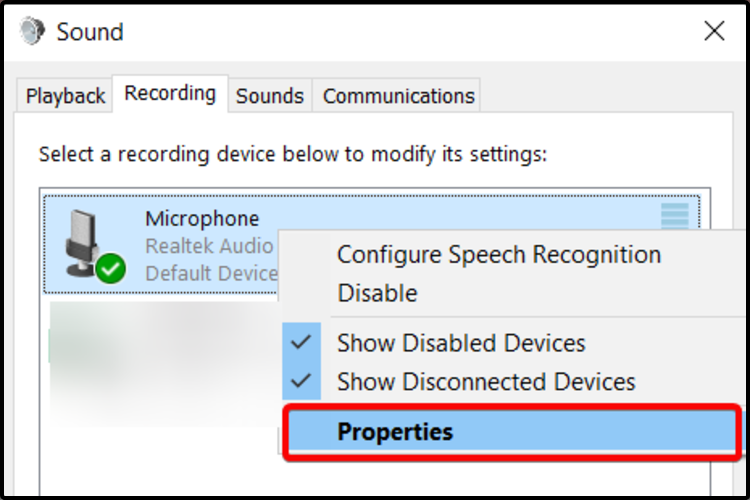Open the Sounds tab

(270, 96)
